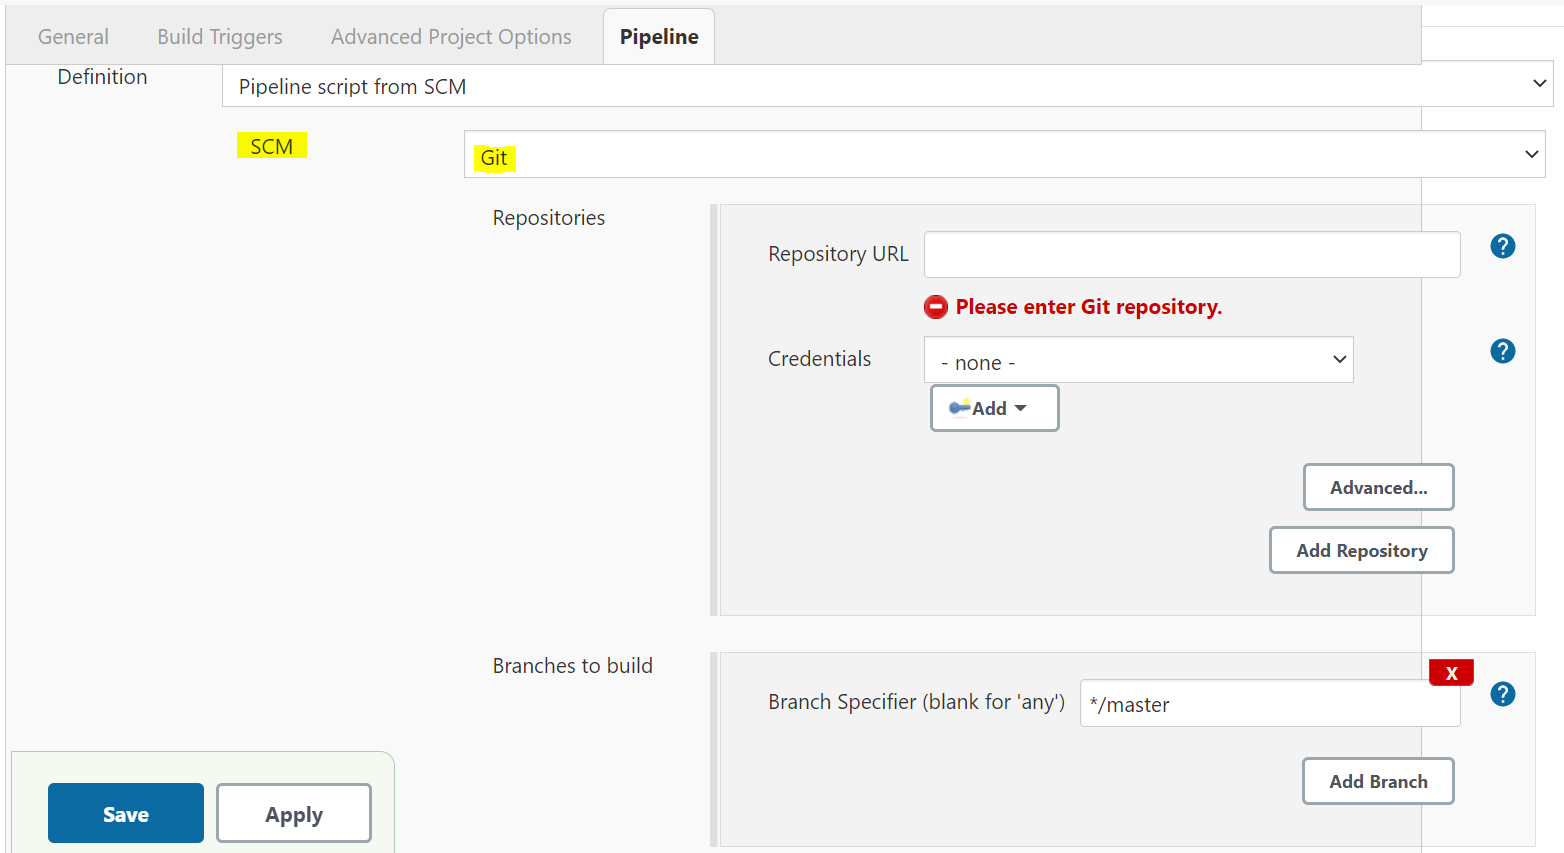Click Add Repository button
The width and height of the screenshot is (1564, 853).
1361,551
